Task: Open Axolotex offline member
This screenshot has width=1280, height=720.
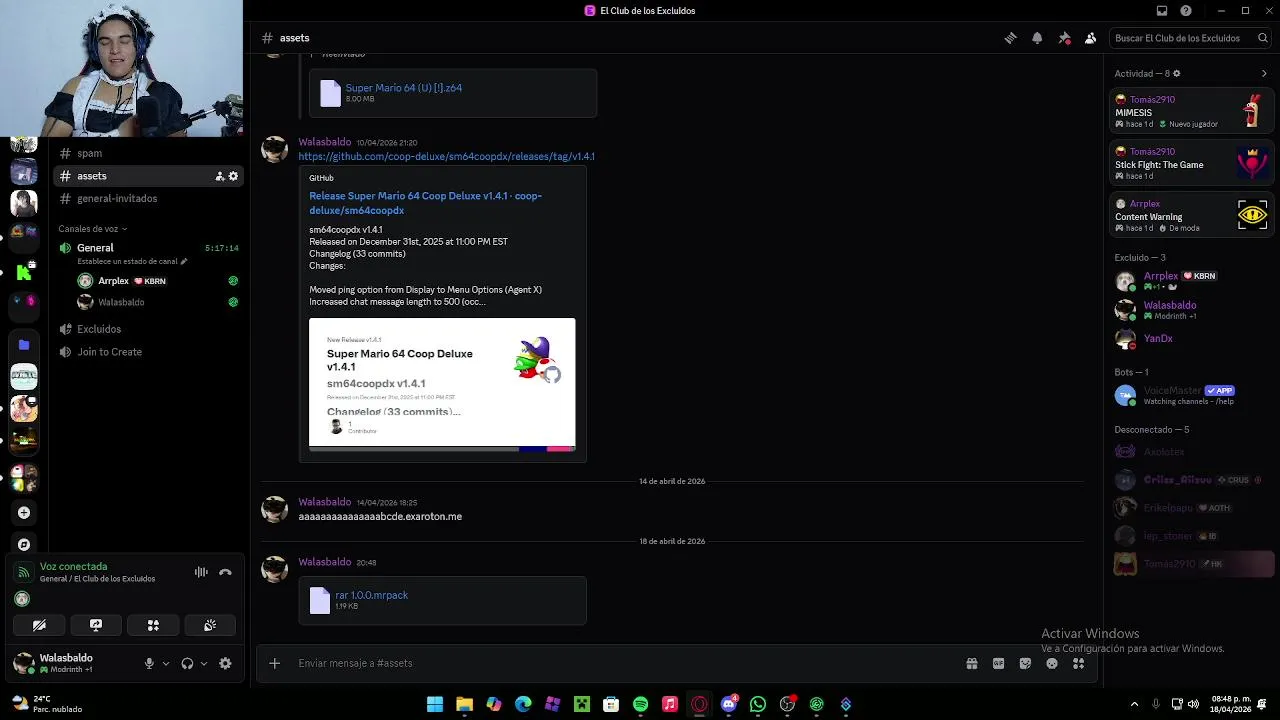Action: click(1192, 452)
